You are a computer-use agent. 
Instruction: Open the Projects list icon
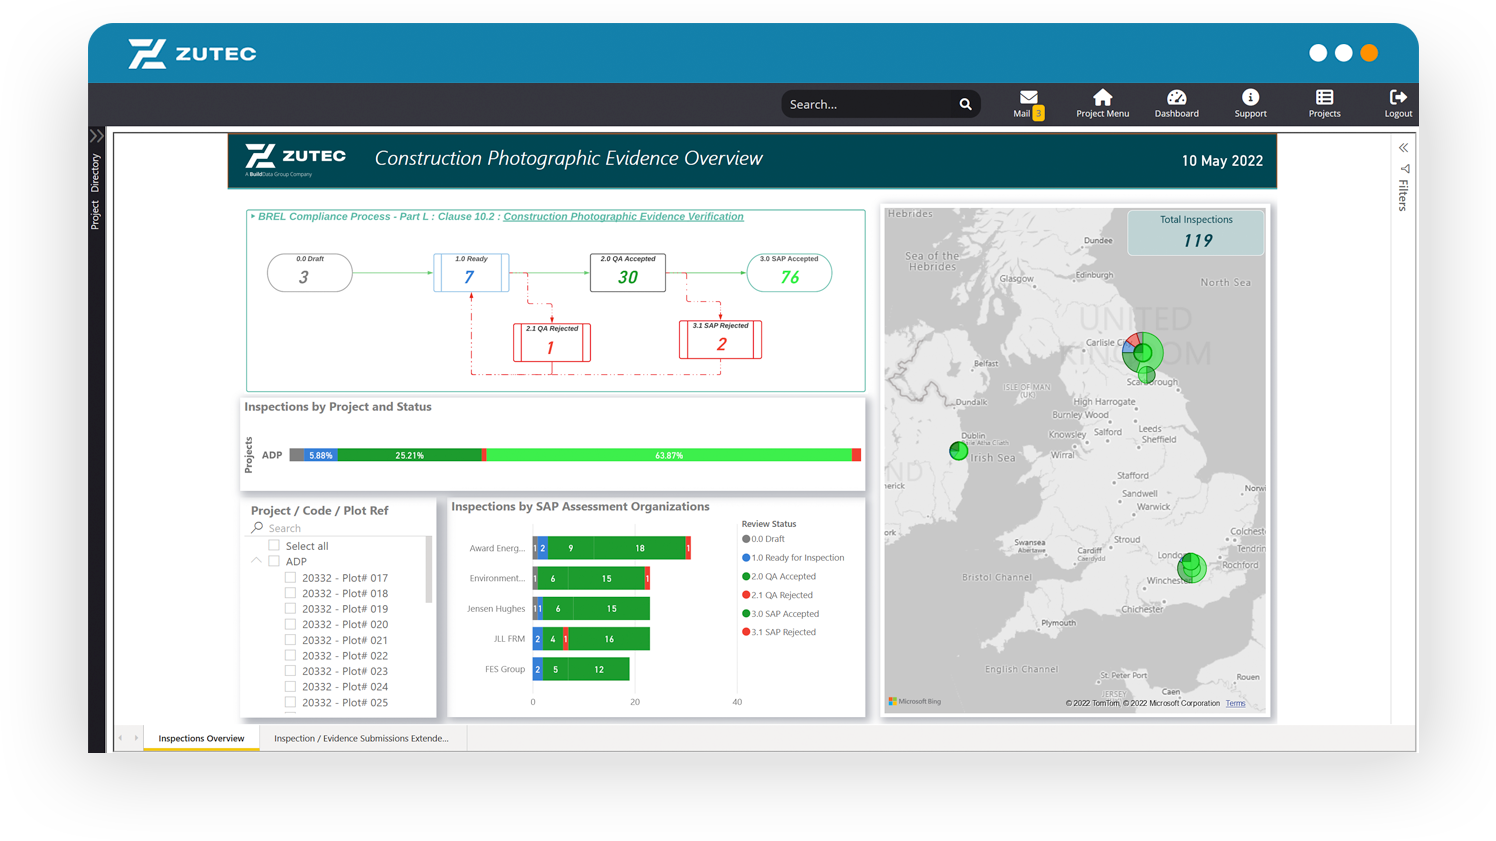tap(1324, 98)
